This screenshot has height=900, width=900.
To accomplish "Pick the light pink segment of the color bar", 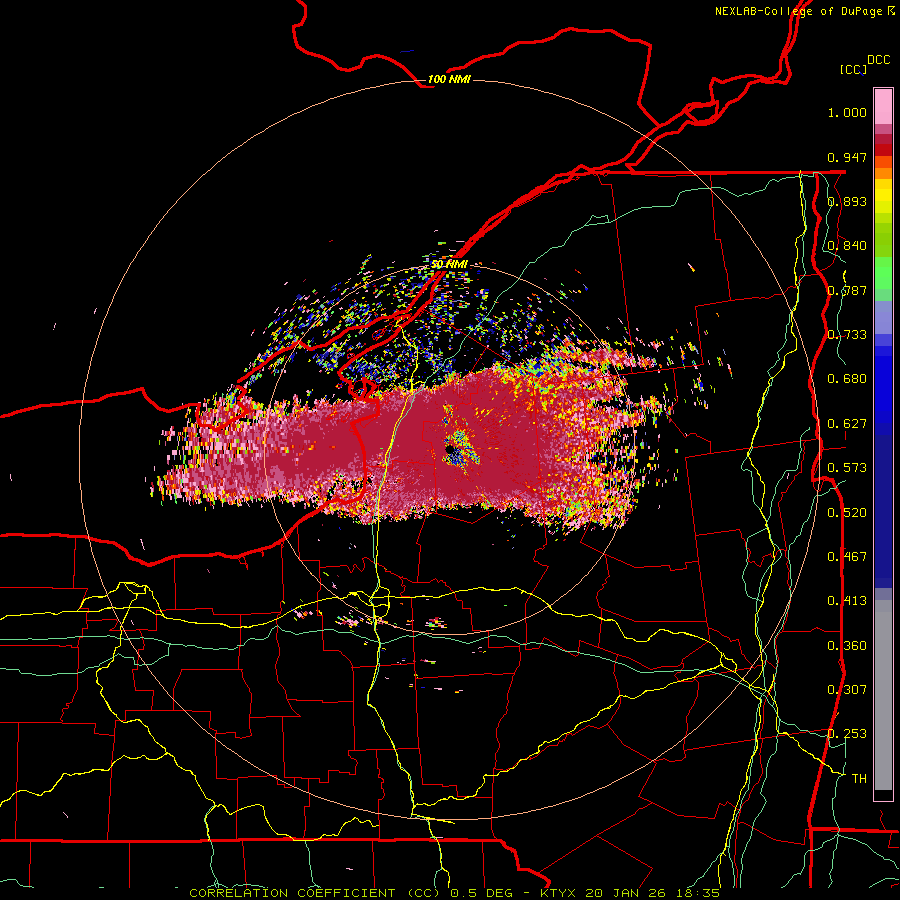I will pos(883,107).
